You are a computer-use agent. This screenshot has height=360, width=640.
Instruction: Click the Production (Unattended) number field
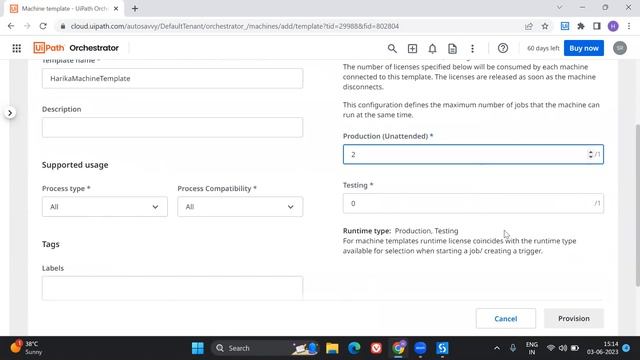click(x=473, y=154)
